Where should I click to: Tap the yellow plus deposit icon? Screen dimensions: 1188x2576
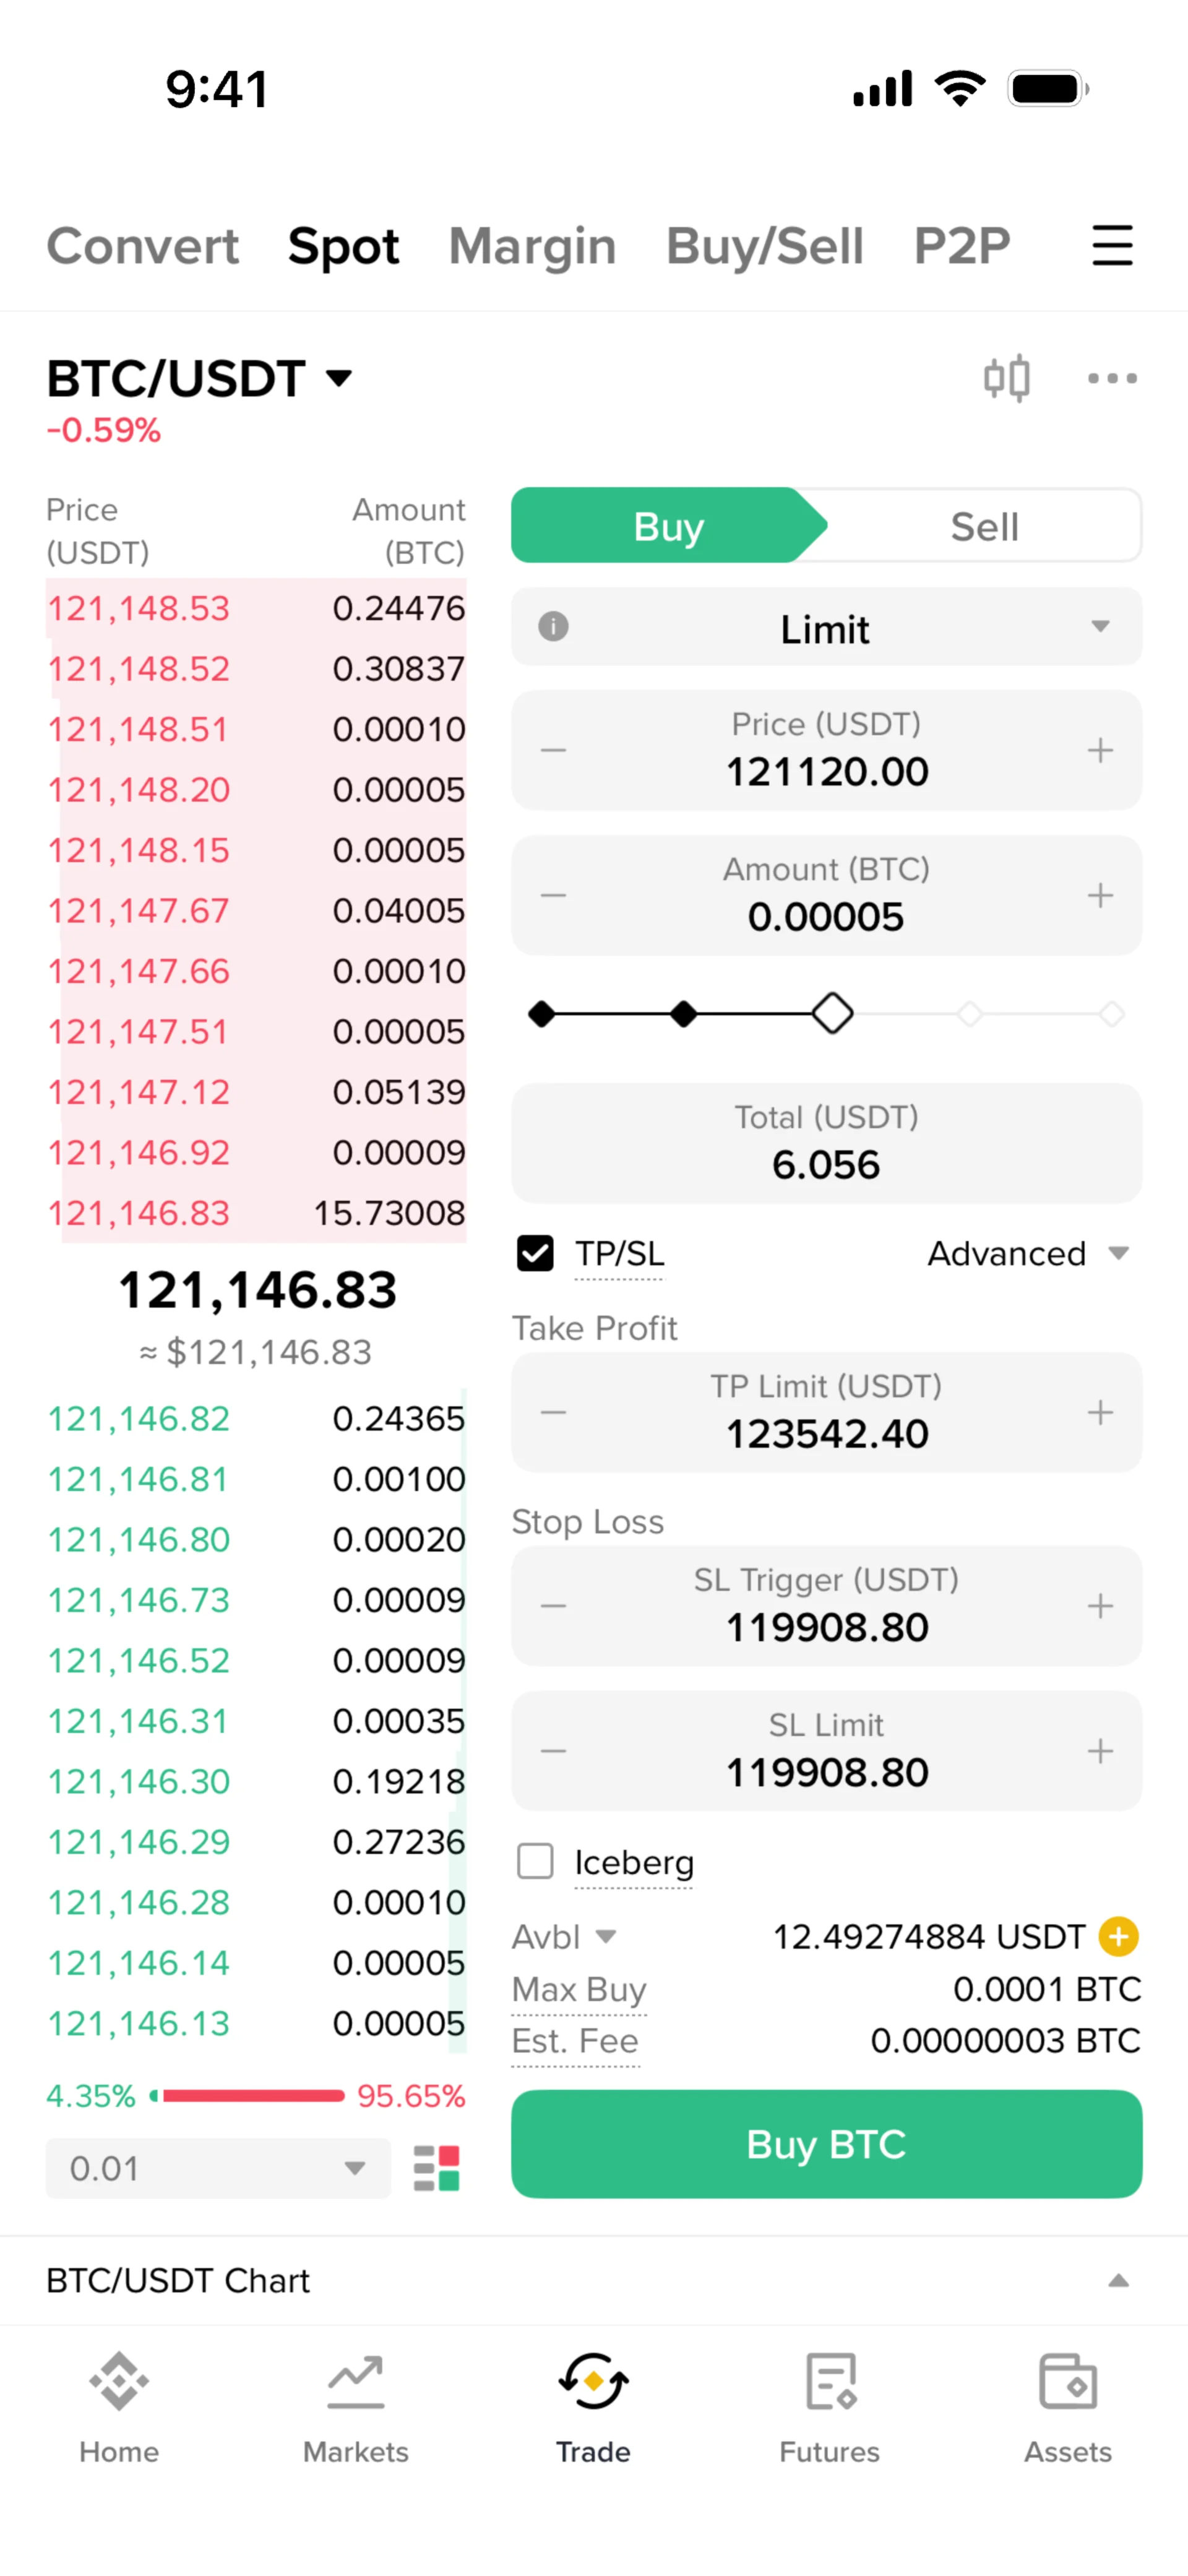coord(1118,1937)
